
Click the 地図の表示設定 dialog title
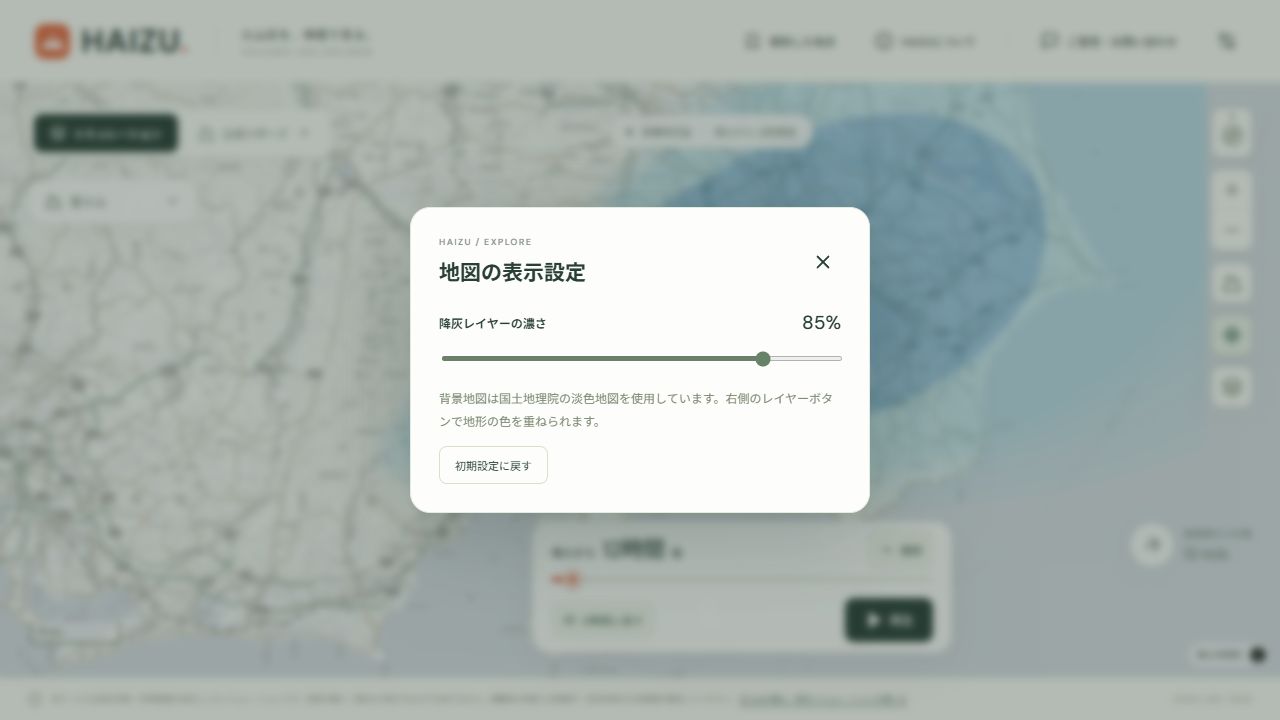coord(512,272)
